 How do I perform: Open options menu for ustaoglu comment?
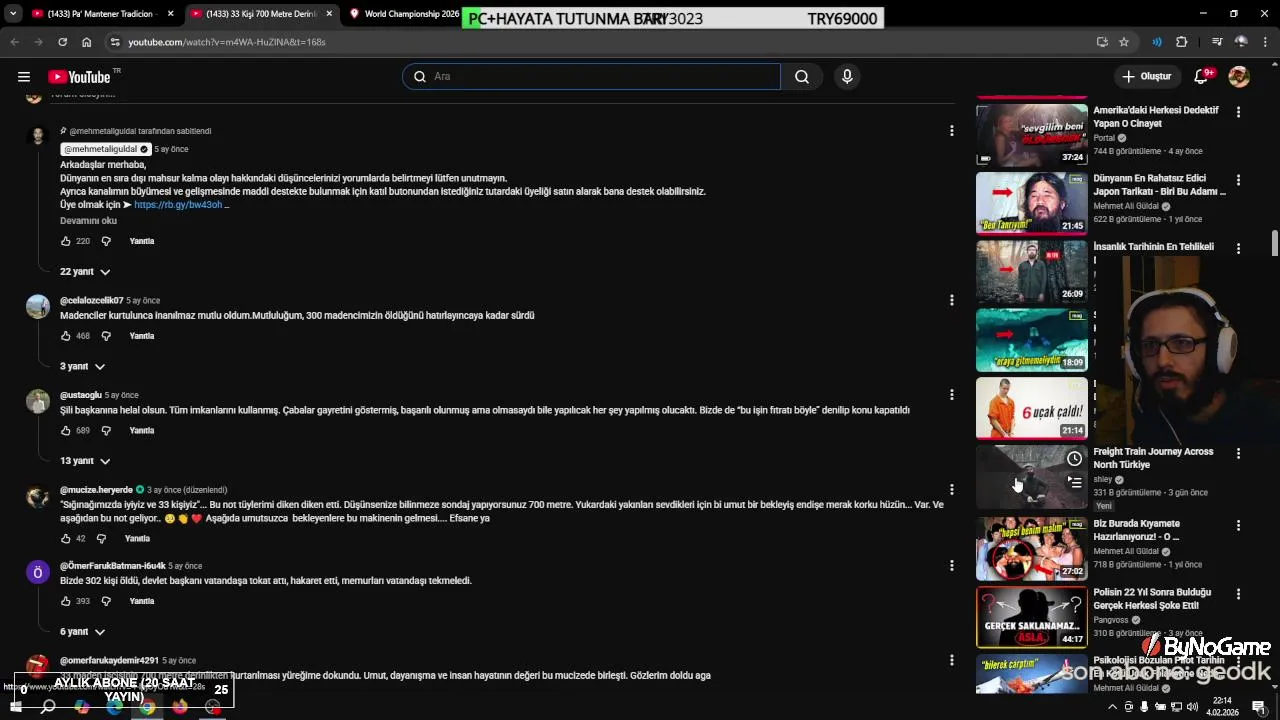tap(951, 395)
